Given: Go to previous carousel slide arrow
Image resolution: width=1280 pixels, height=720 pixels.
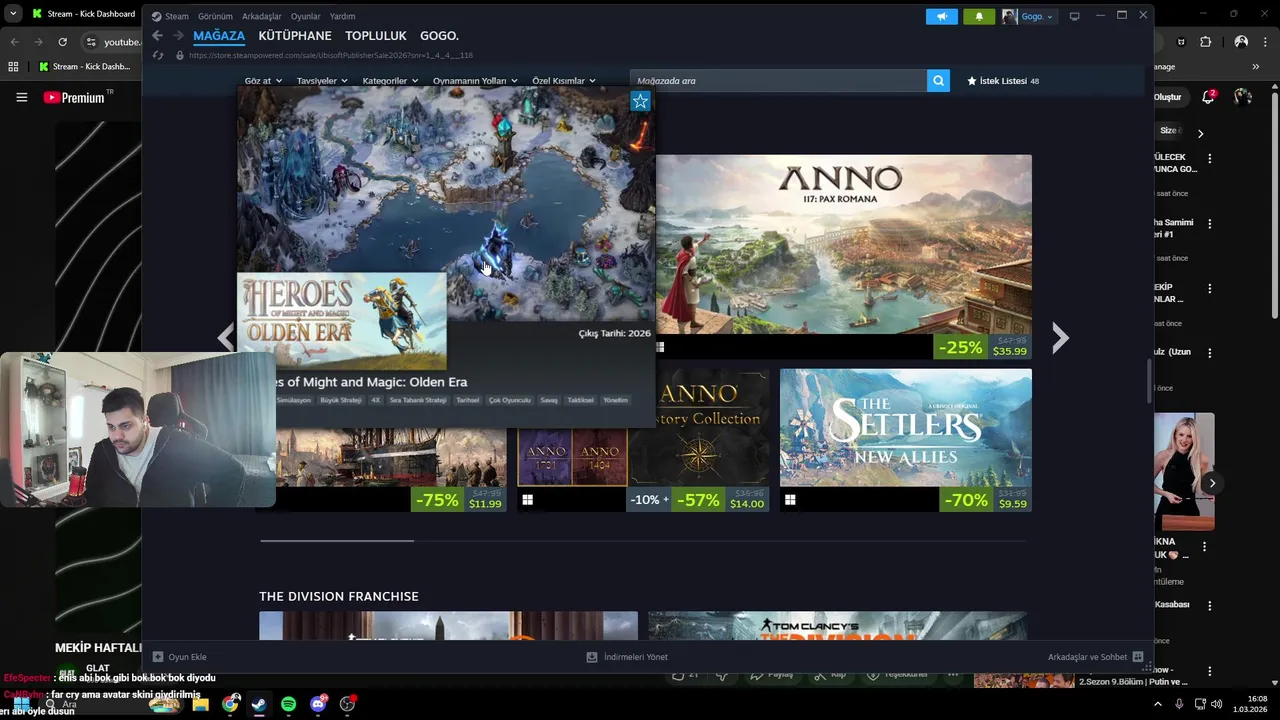Looking at the screenshot, I should (x=226, y=338).
